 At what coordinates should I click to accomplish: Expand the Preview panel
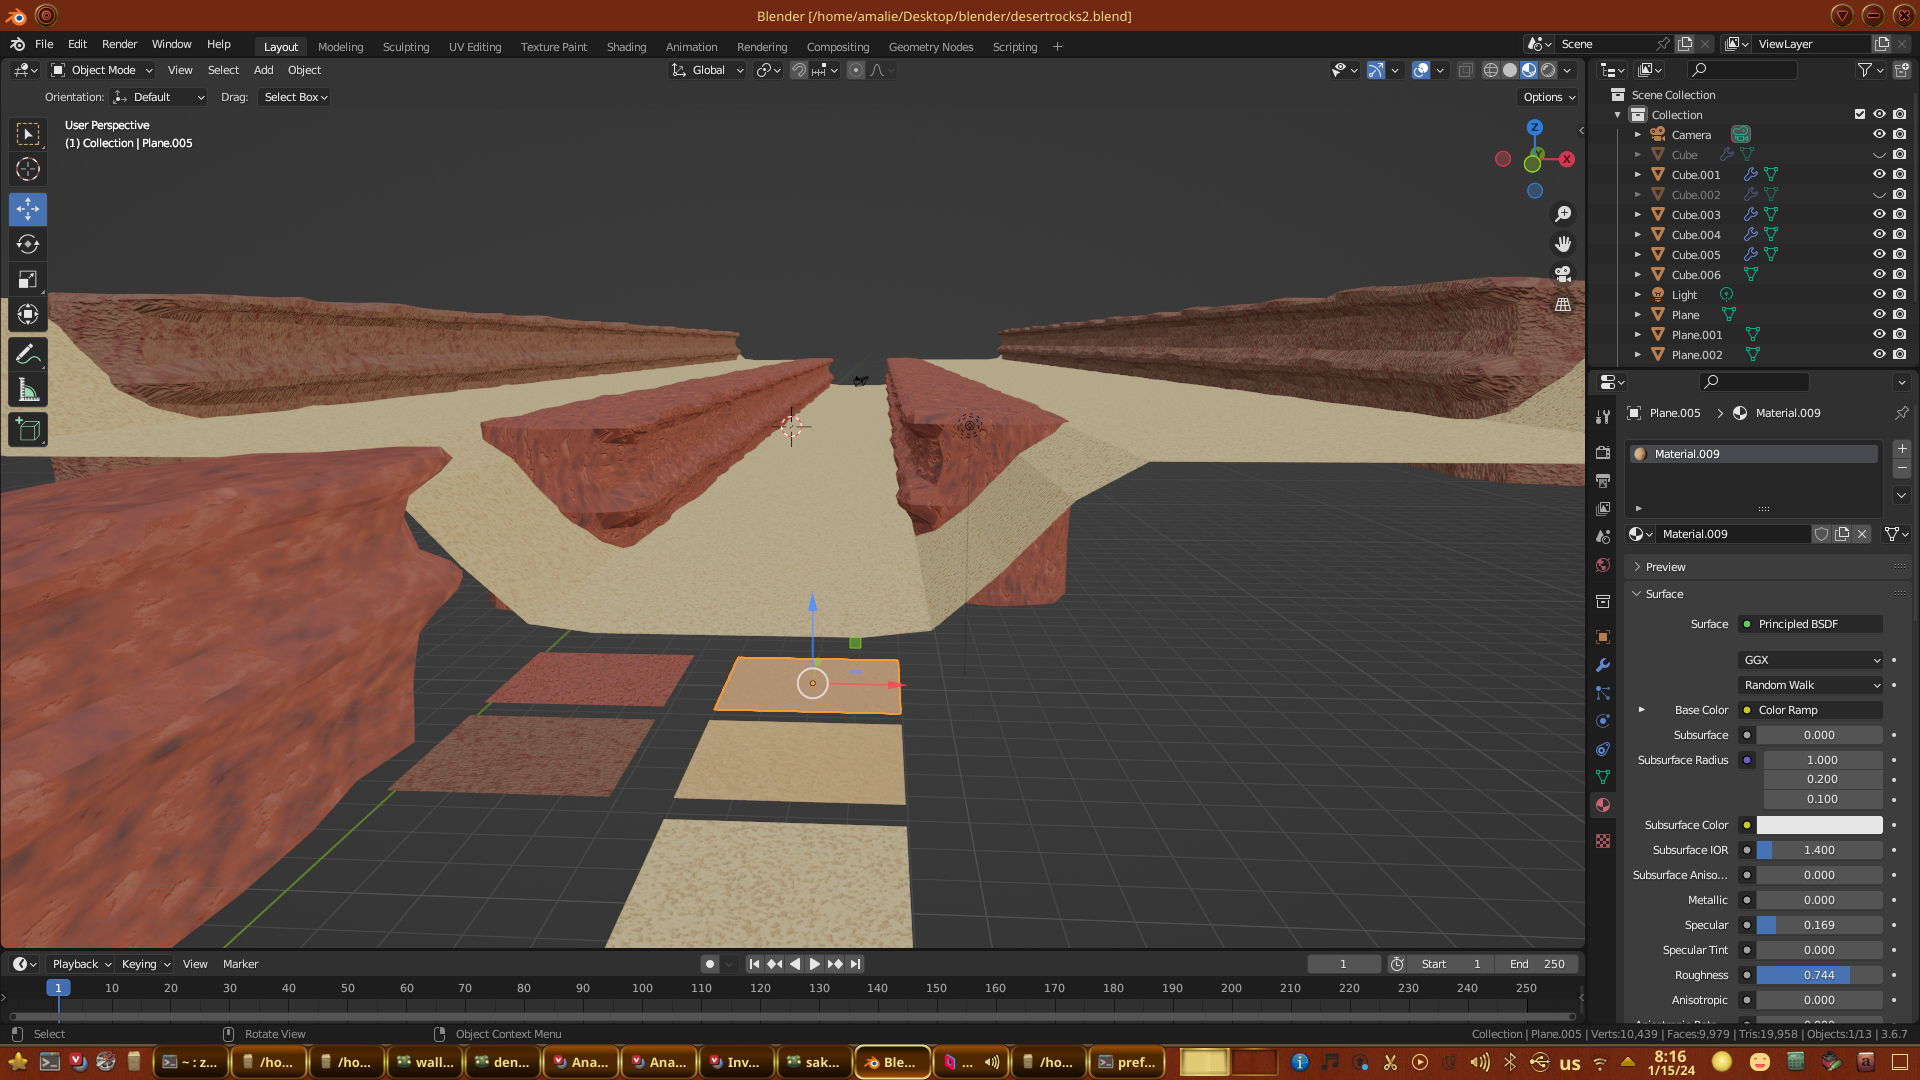pyautogui.click(x=1665, y=567)
